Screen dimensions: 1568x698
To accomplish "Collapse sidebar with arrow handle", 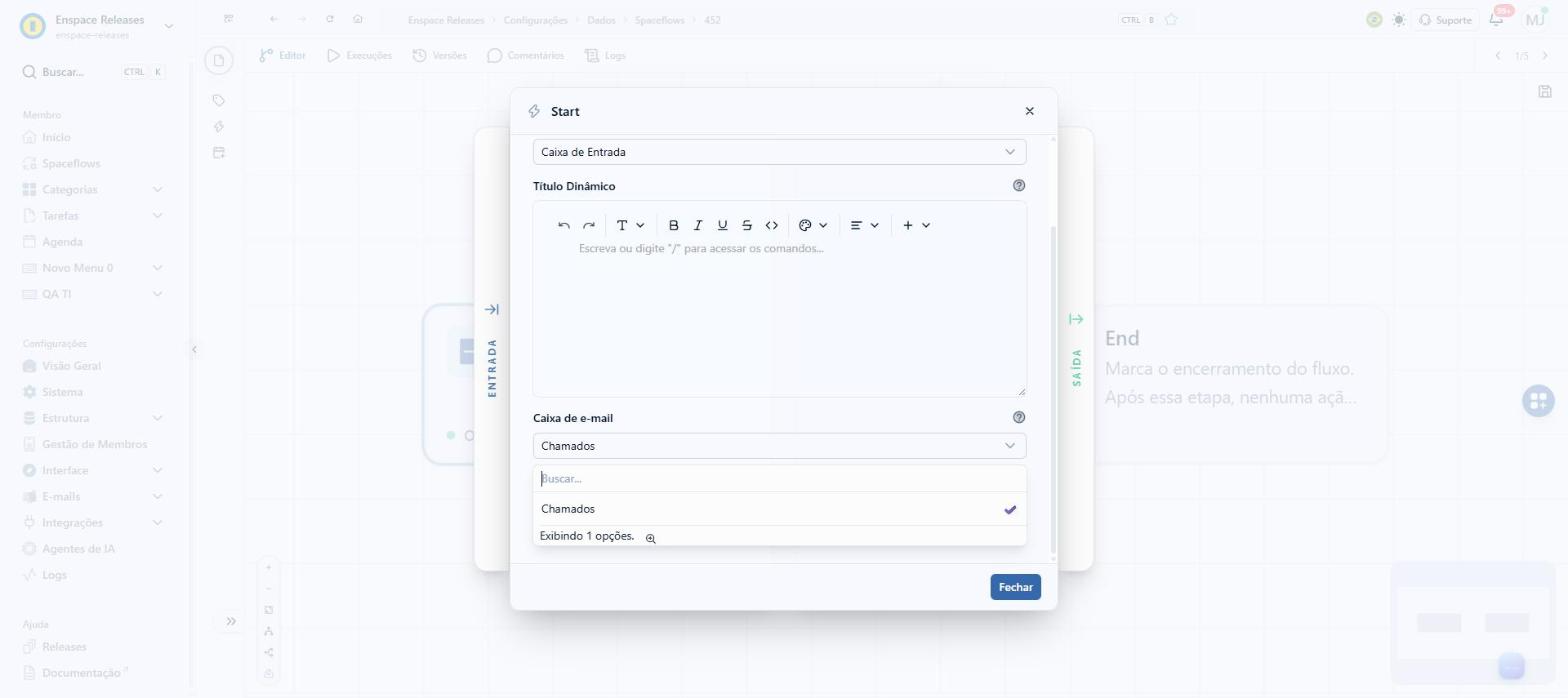I will point(194,349).
